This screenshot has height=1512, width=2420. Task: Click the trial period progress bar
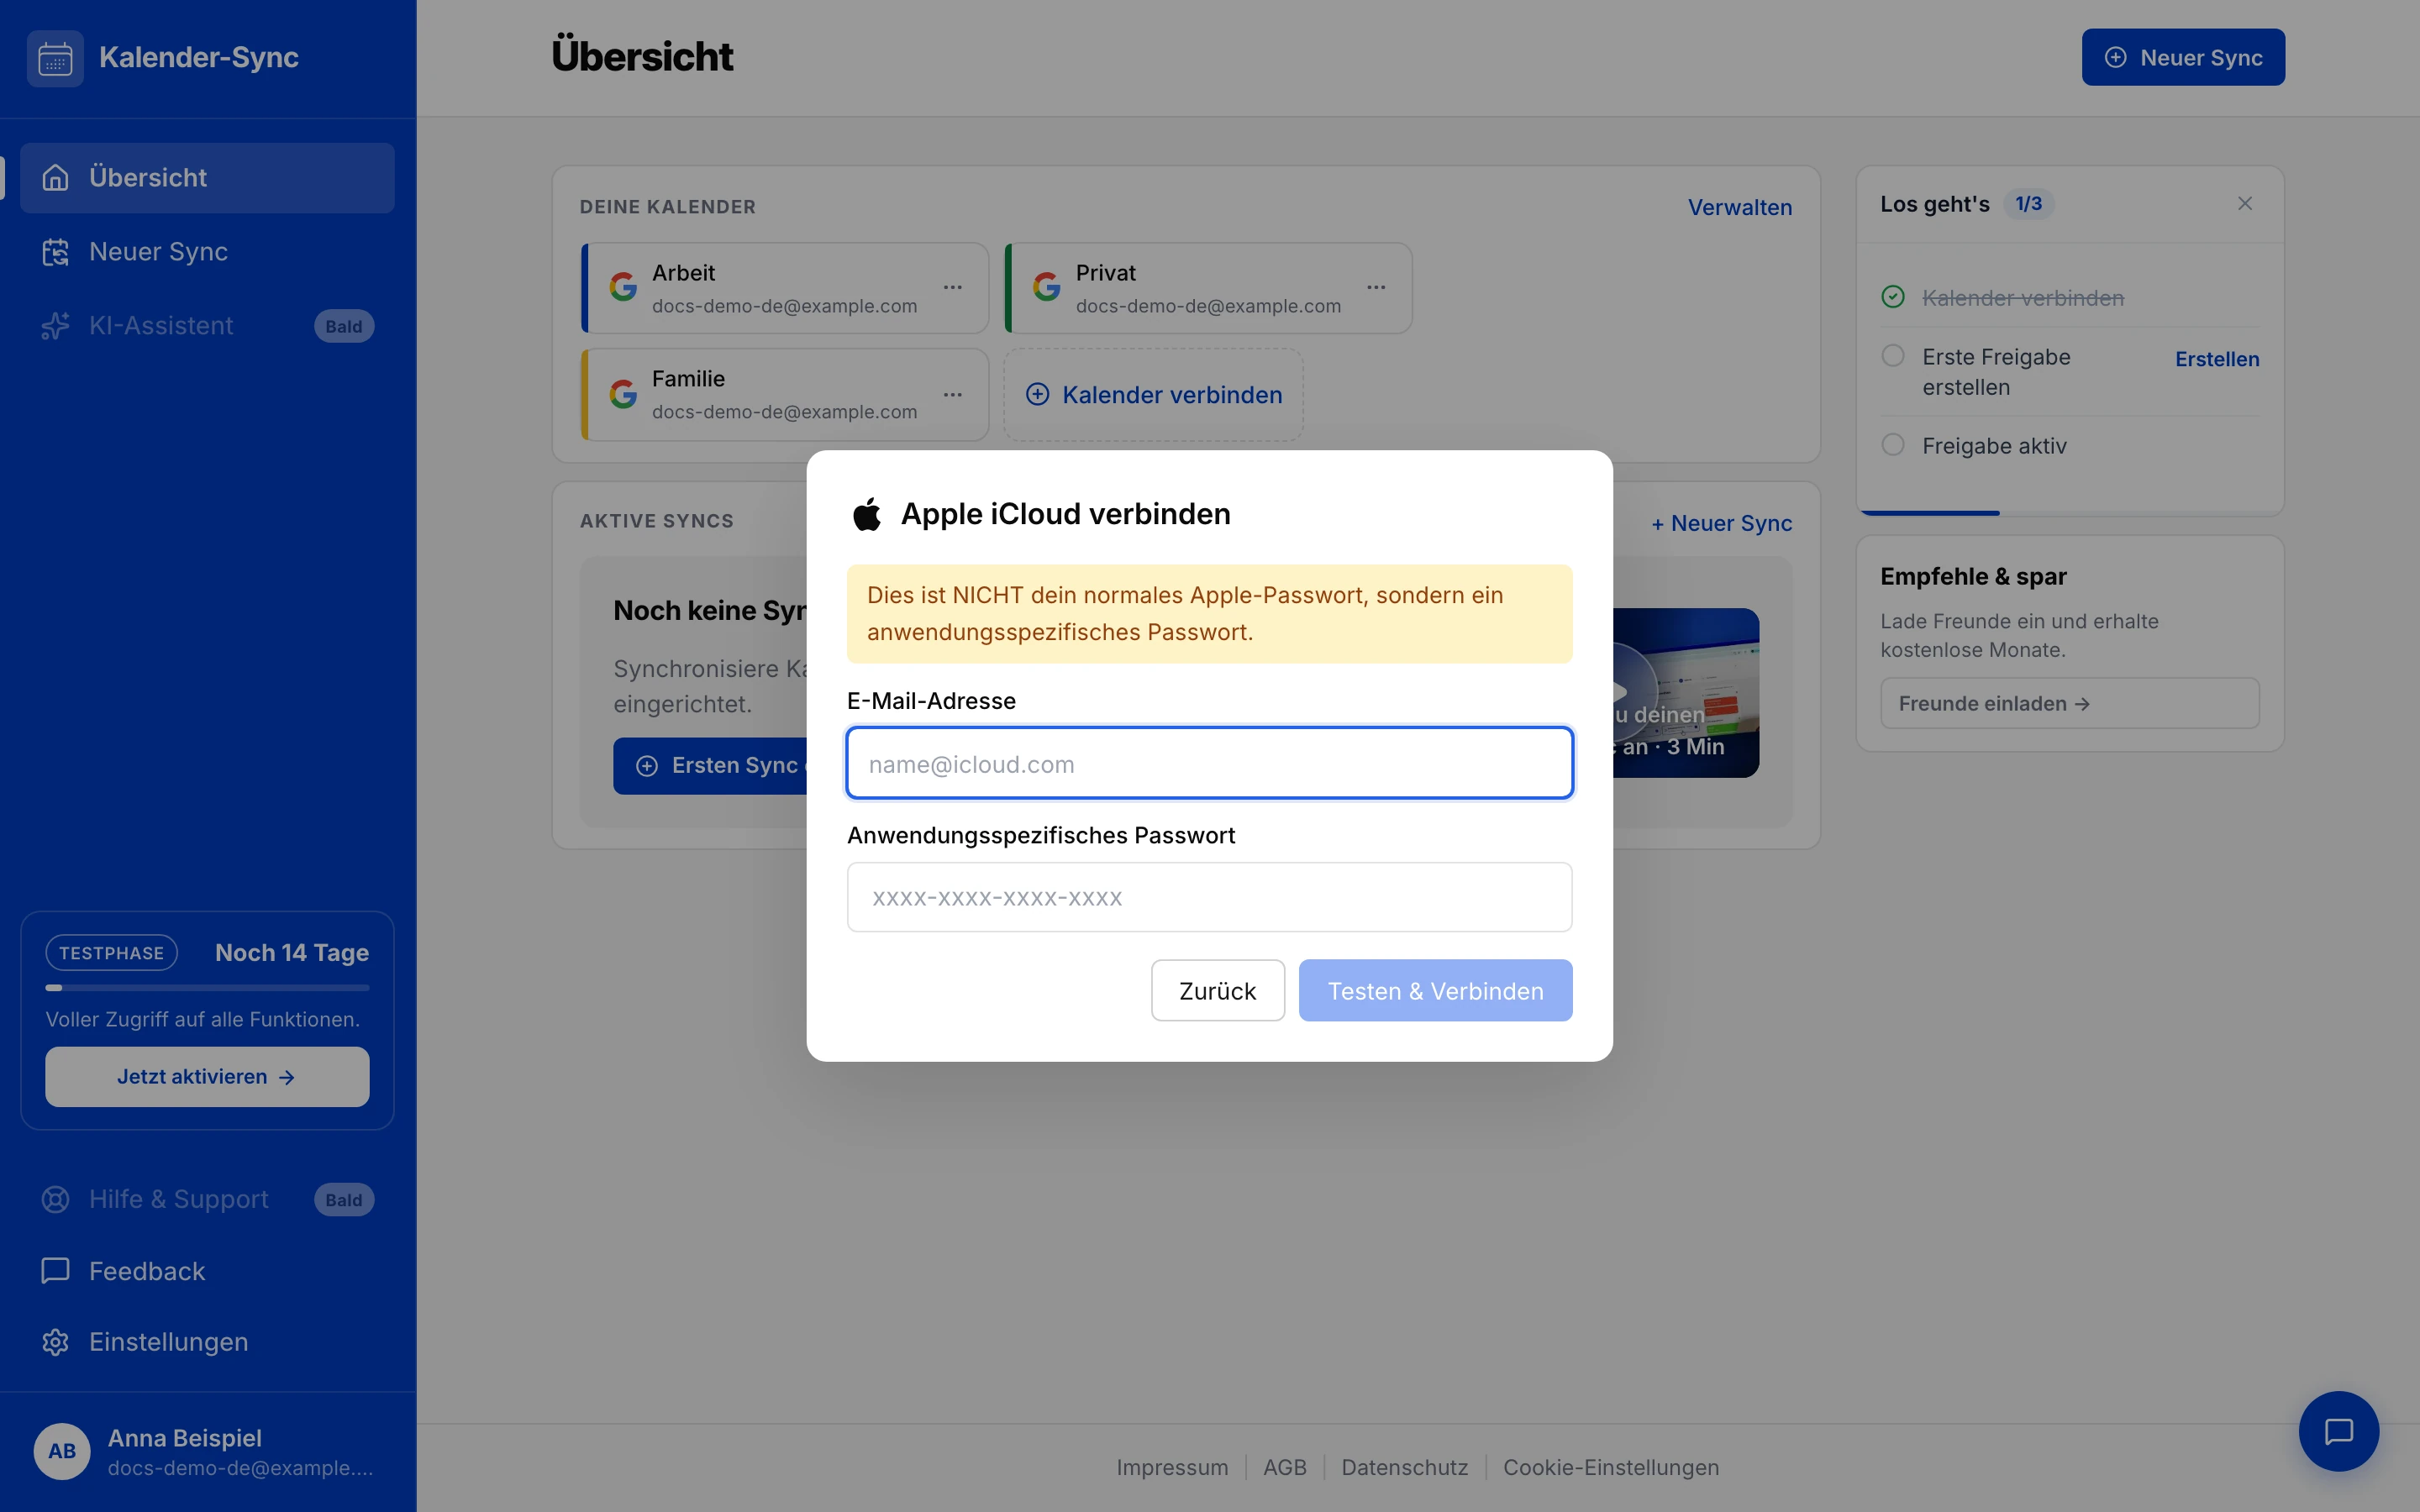207,988
